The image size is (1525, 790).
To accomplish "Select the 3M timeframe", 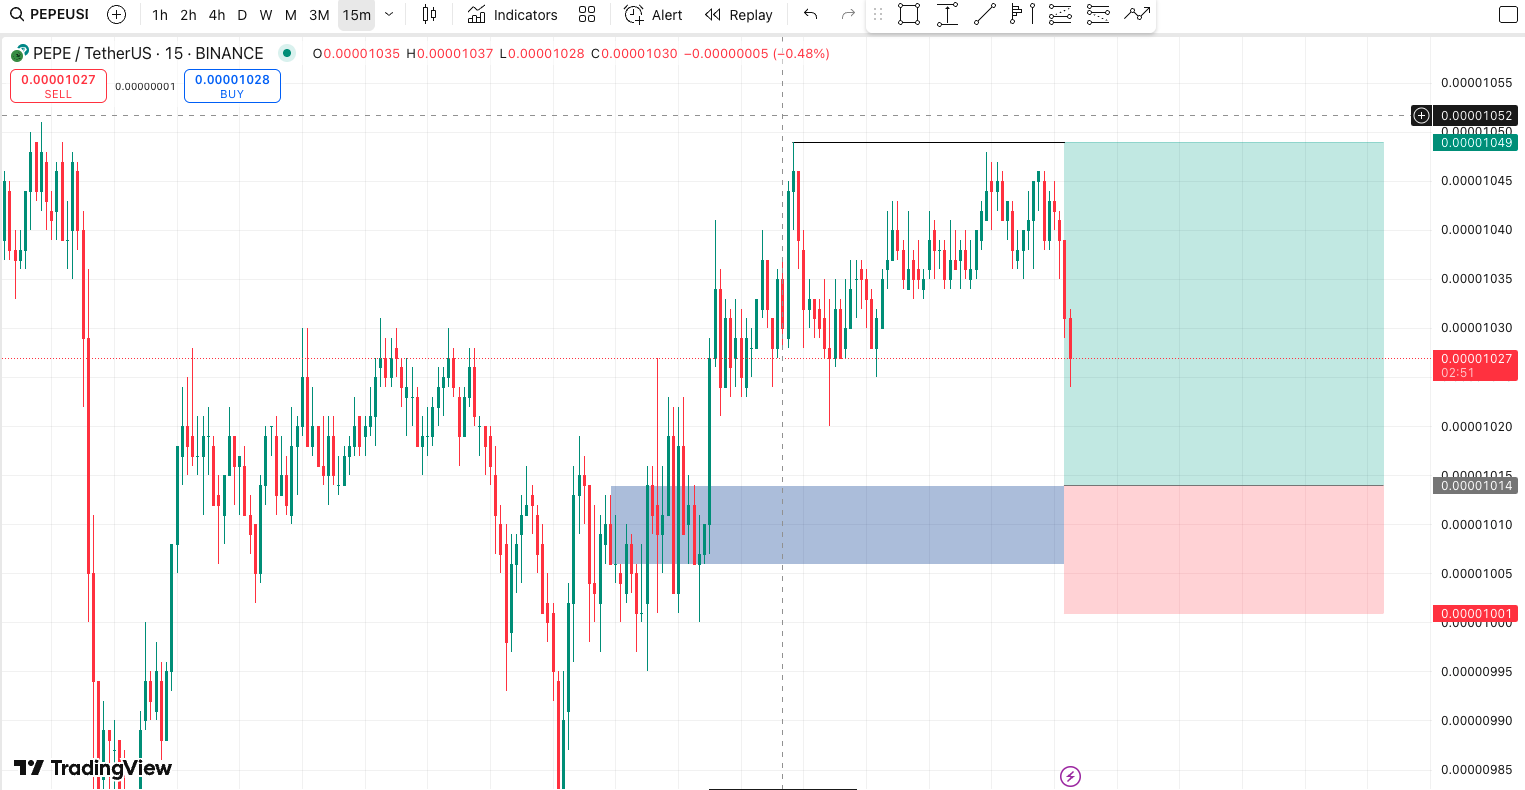I will point(319,15).
